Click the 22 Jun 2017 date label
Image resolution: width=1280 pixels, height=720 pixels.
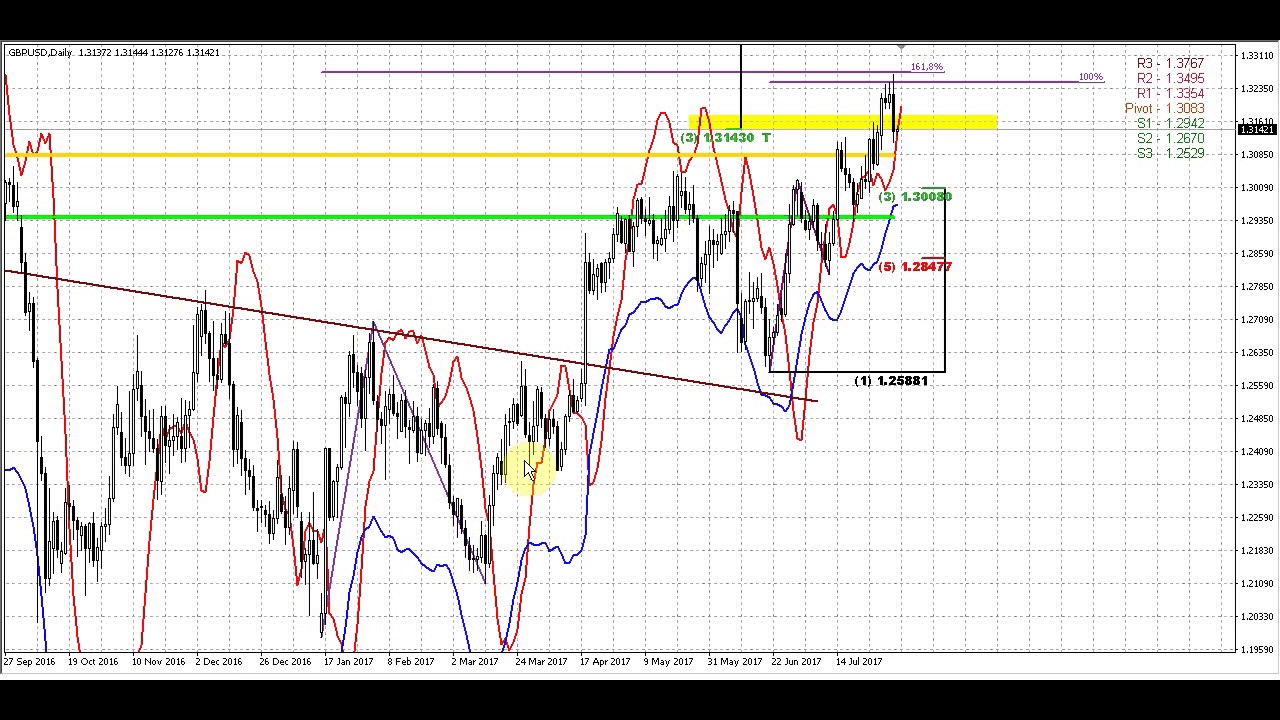[797, 662]
